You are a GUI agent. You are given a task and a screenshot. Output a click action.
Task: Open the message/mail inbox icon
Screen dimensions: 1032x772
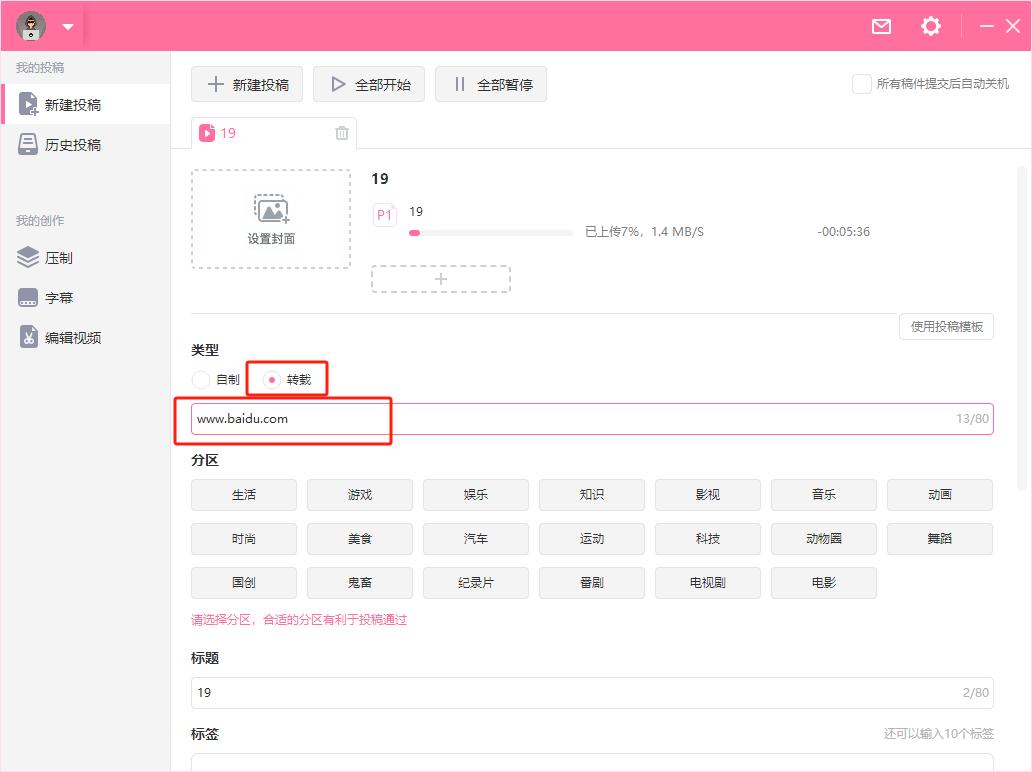881,27
